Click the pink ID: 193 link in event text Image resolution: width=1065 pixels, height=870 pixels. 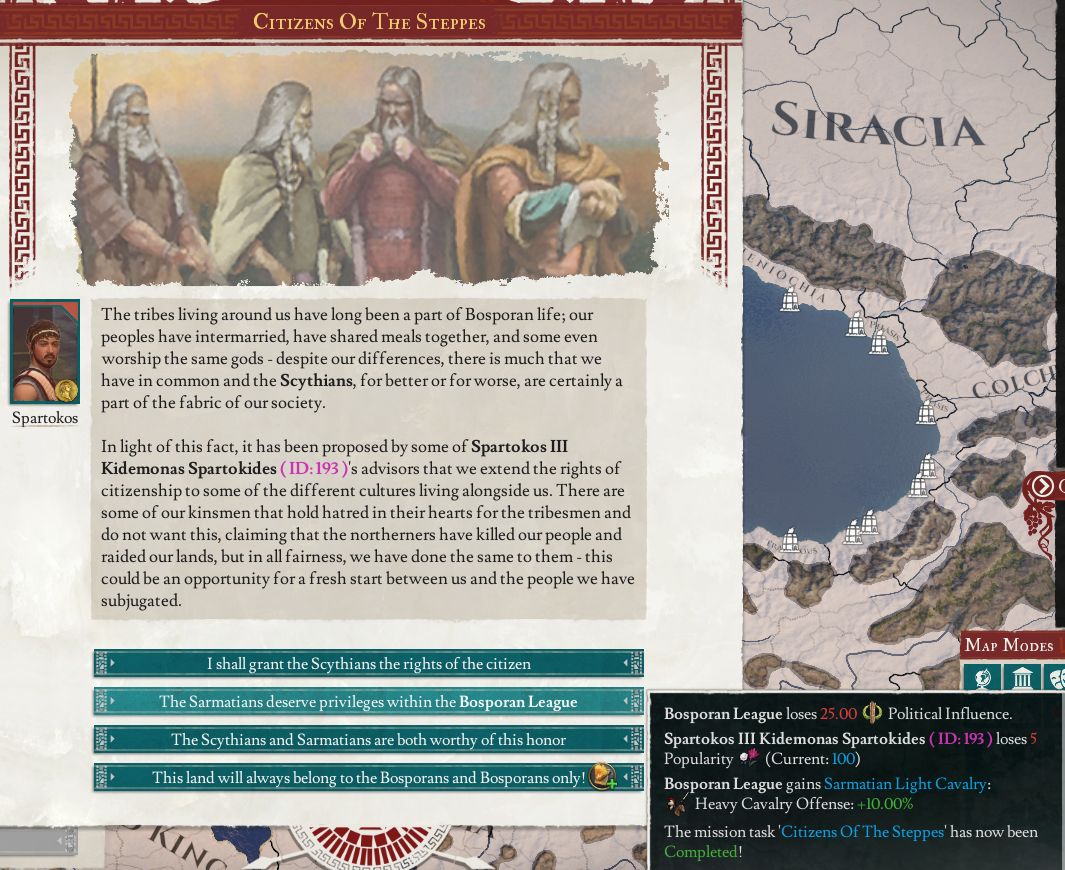coord(314,469)
